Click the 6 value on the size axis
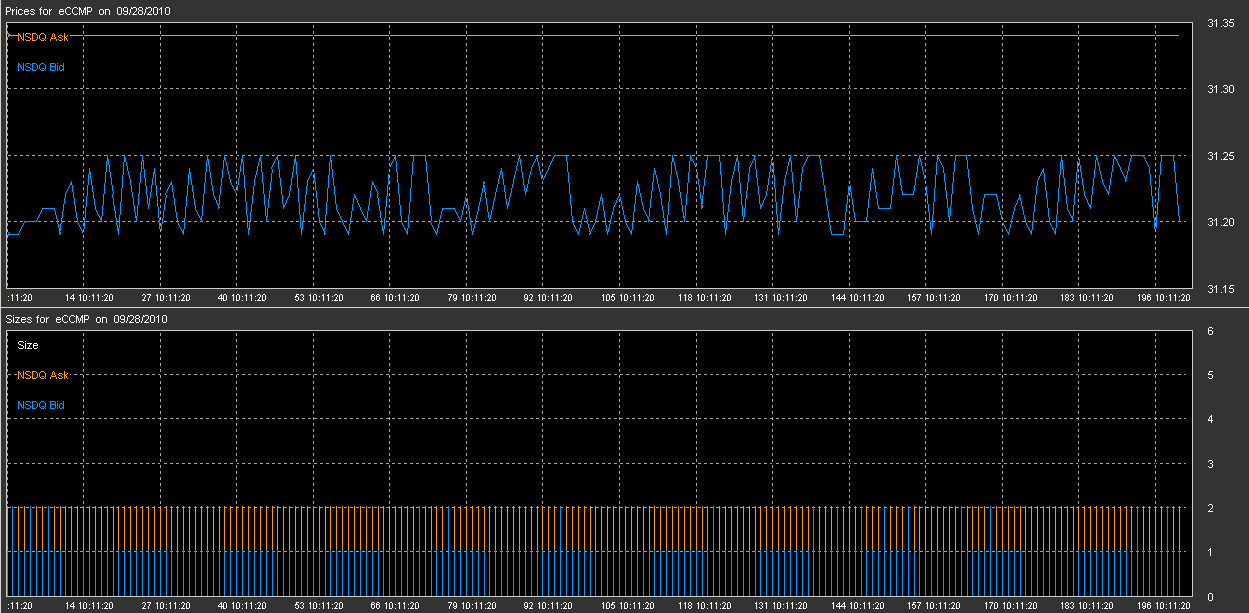The image size is (1249, 613). (x=1210, y=331)
